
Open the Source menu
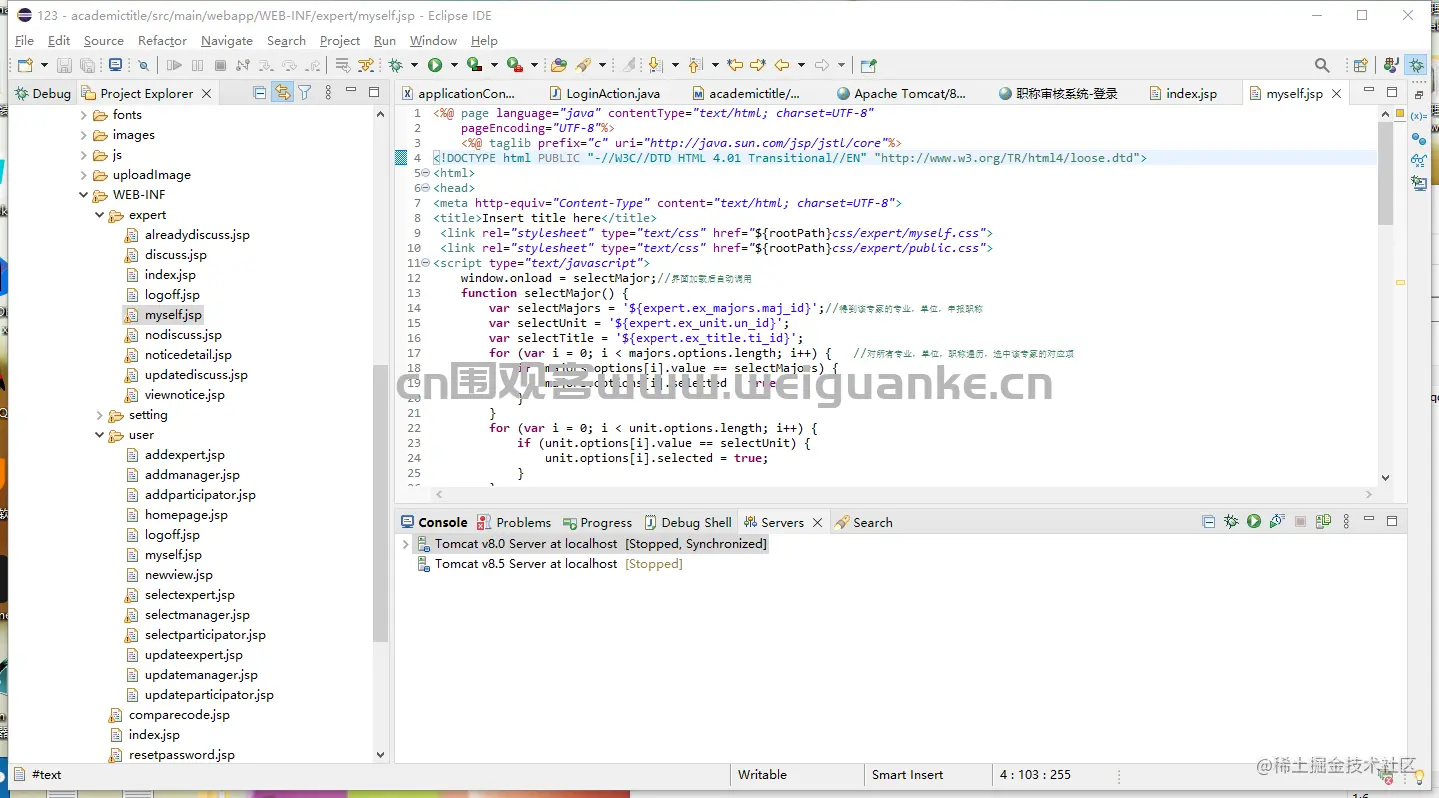pos(104,40)
